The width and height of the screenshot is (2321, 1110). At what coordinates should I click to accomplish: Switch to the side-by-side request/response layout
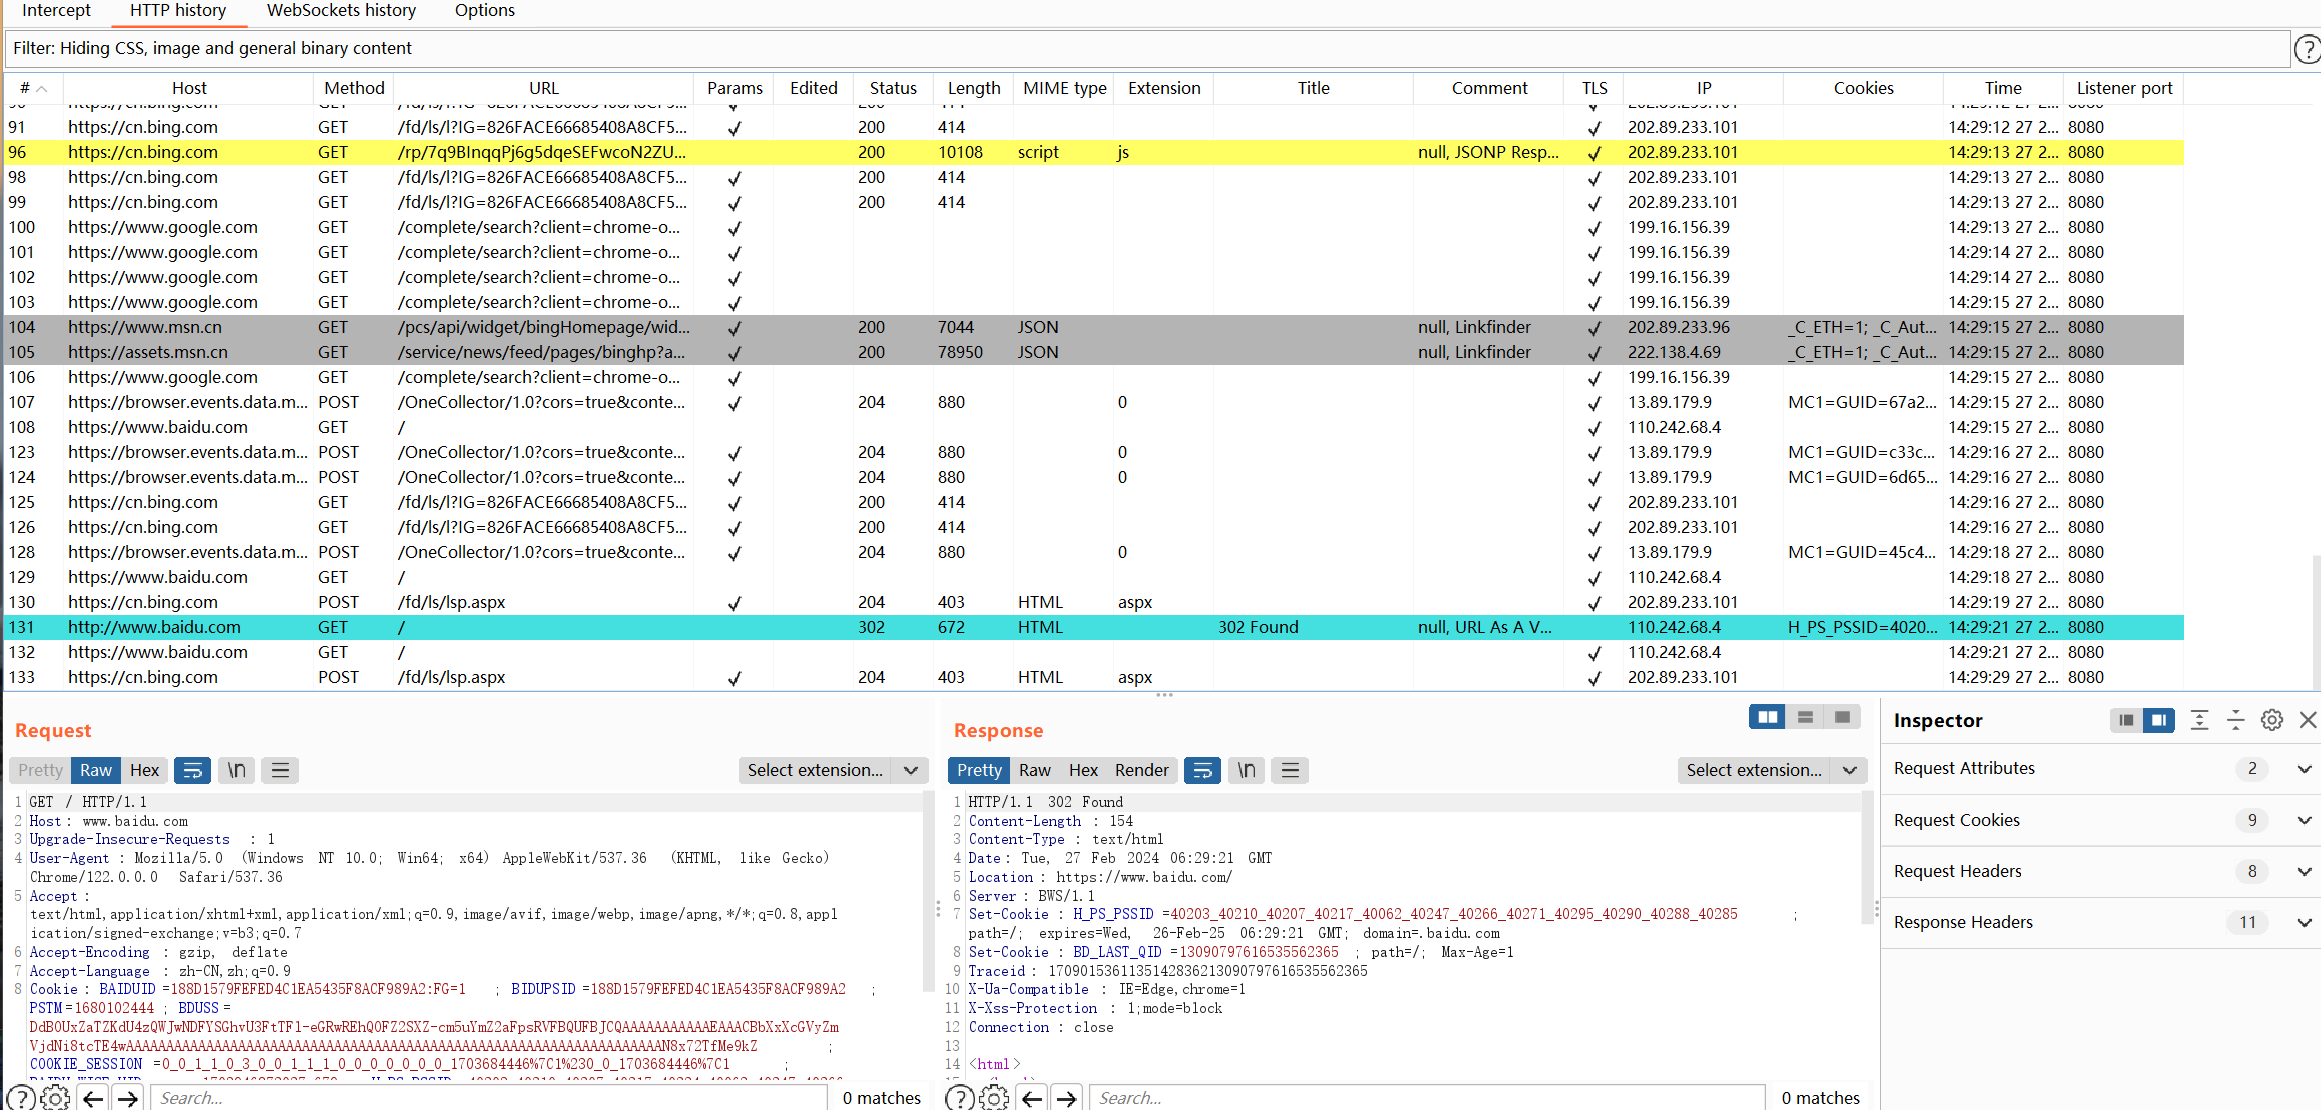tap(1767, 717)
